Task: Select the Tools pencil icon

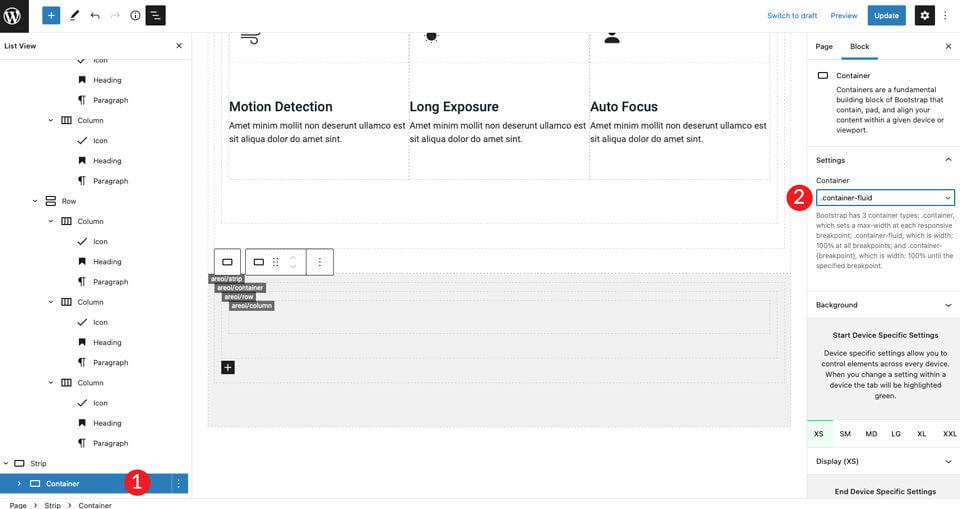Action: tap(74, 16)
